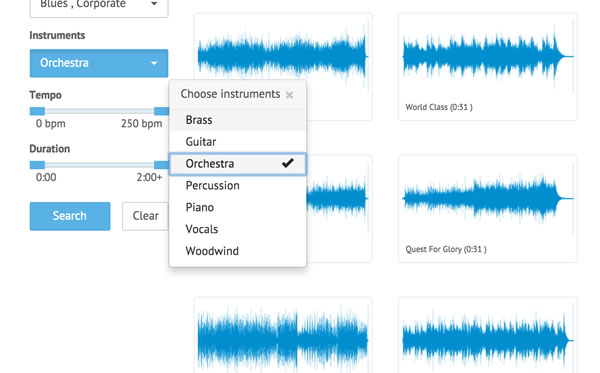Screen dimensions: 600x373
Task: Click the Instruments label
Action: [57, 36]
